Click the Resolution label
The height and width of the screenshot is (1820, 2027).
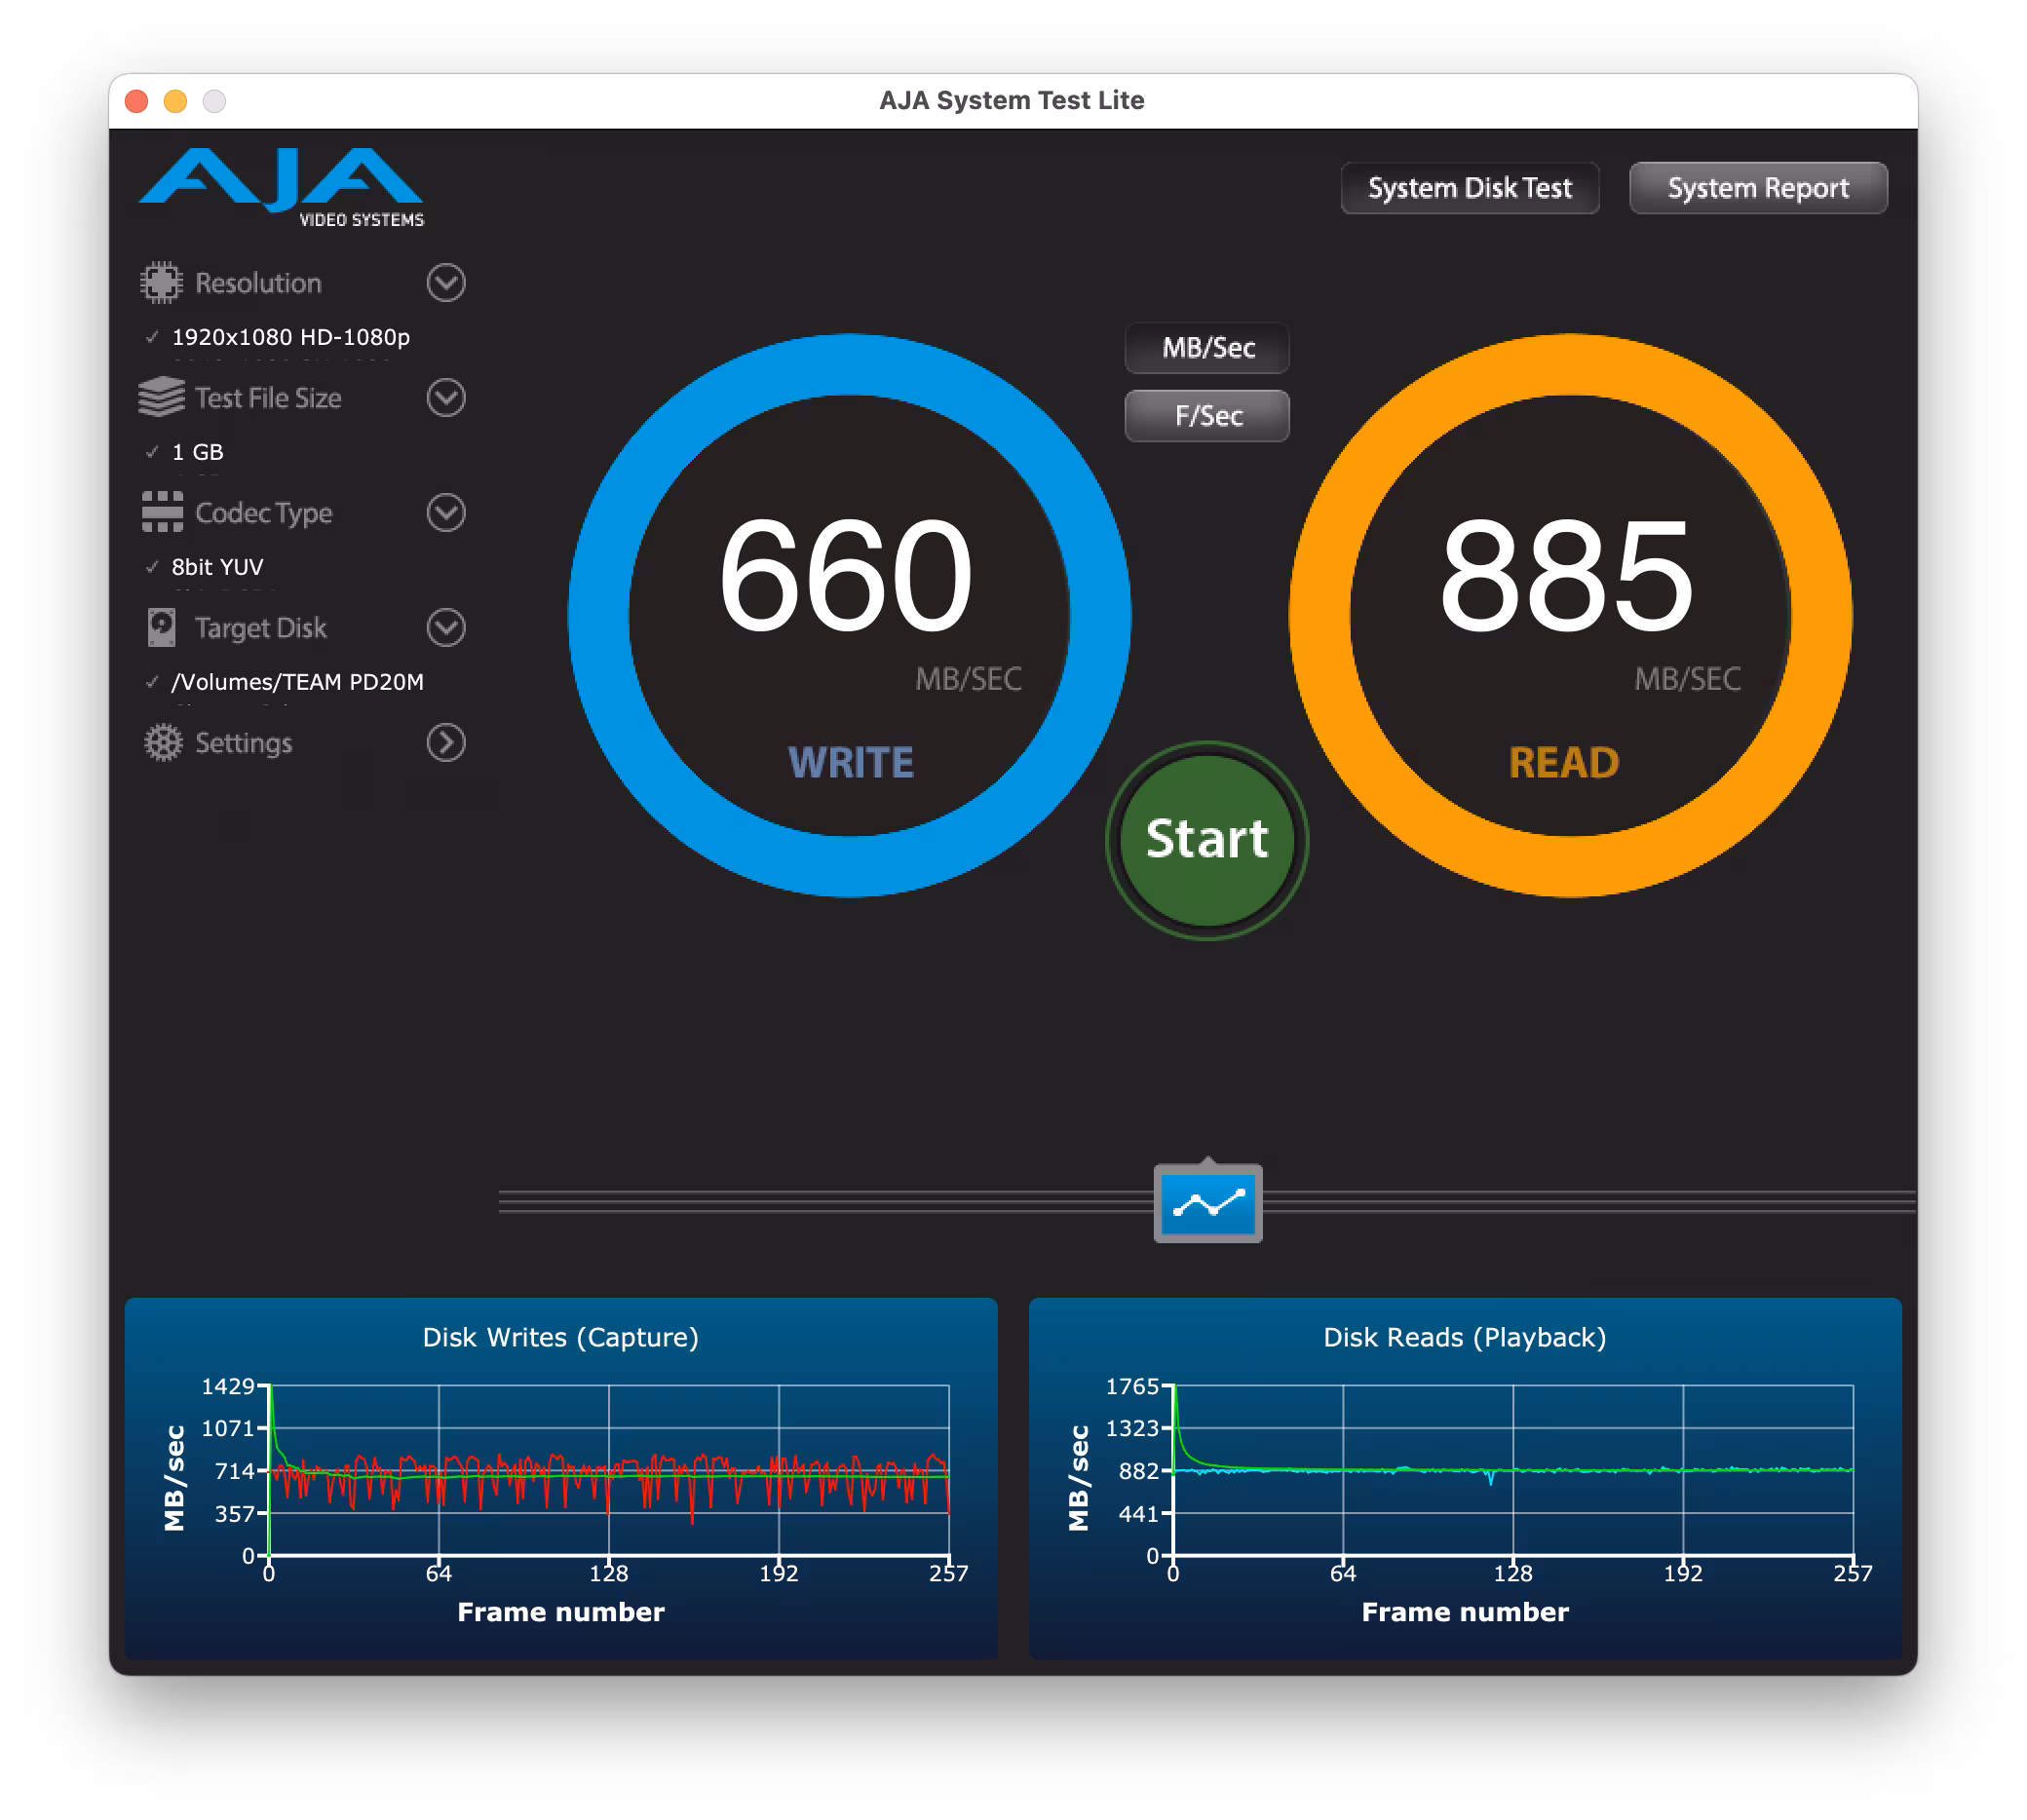click(258, 283)
